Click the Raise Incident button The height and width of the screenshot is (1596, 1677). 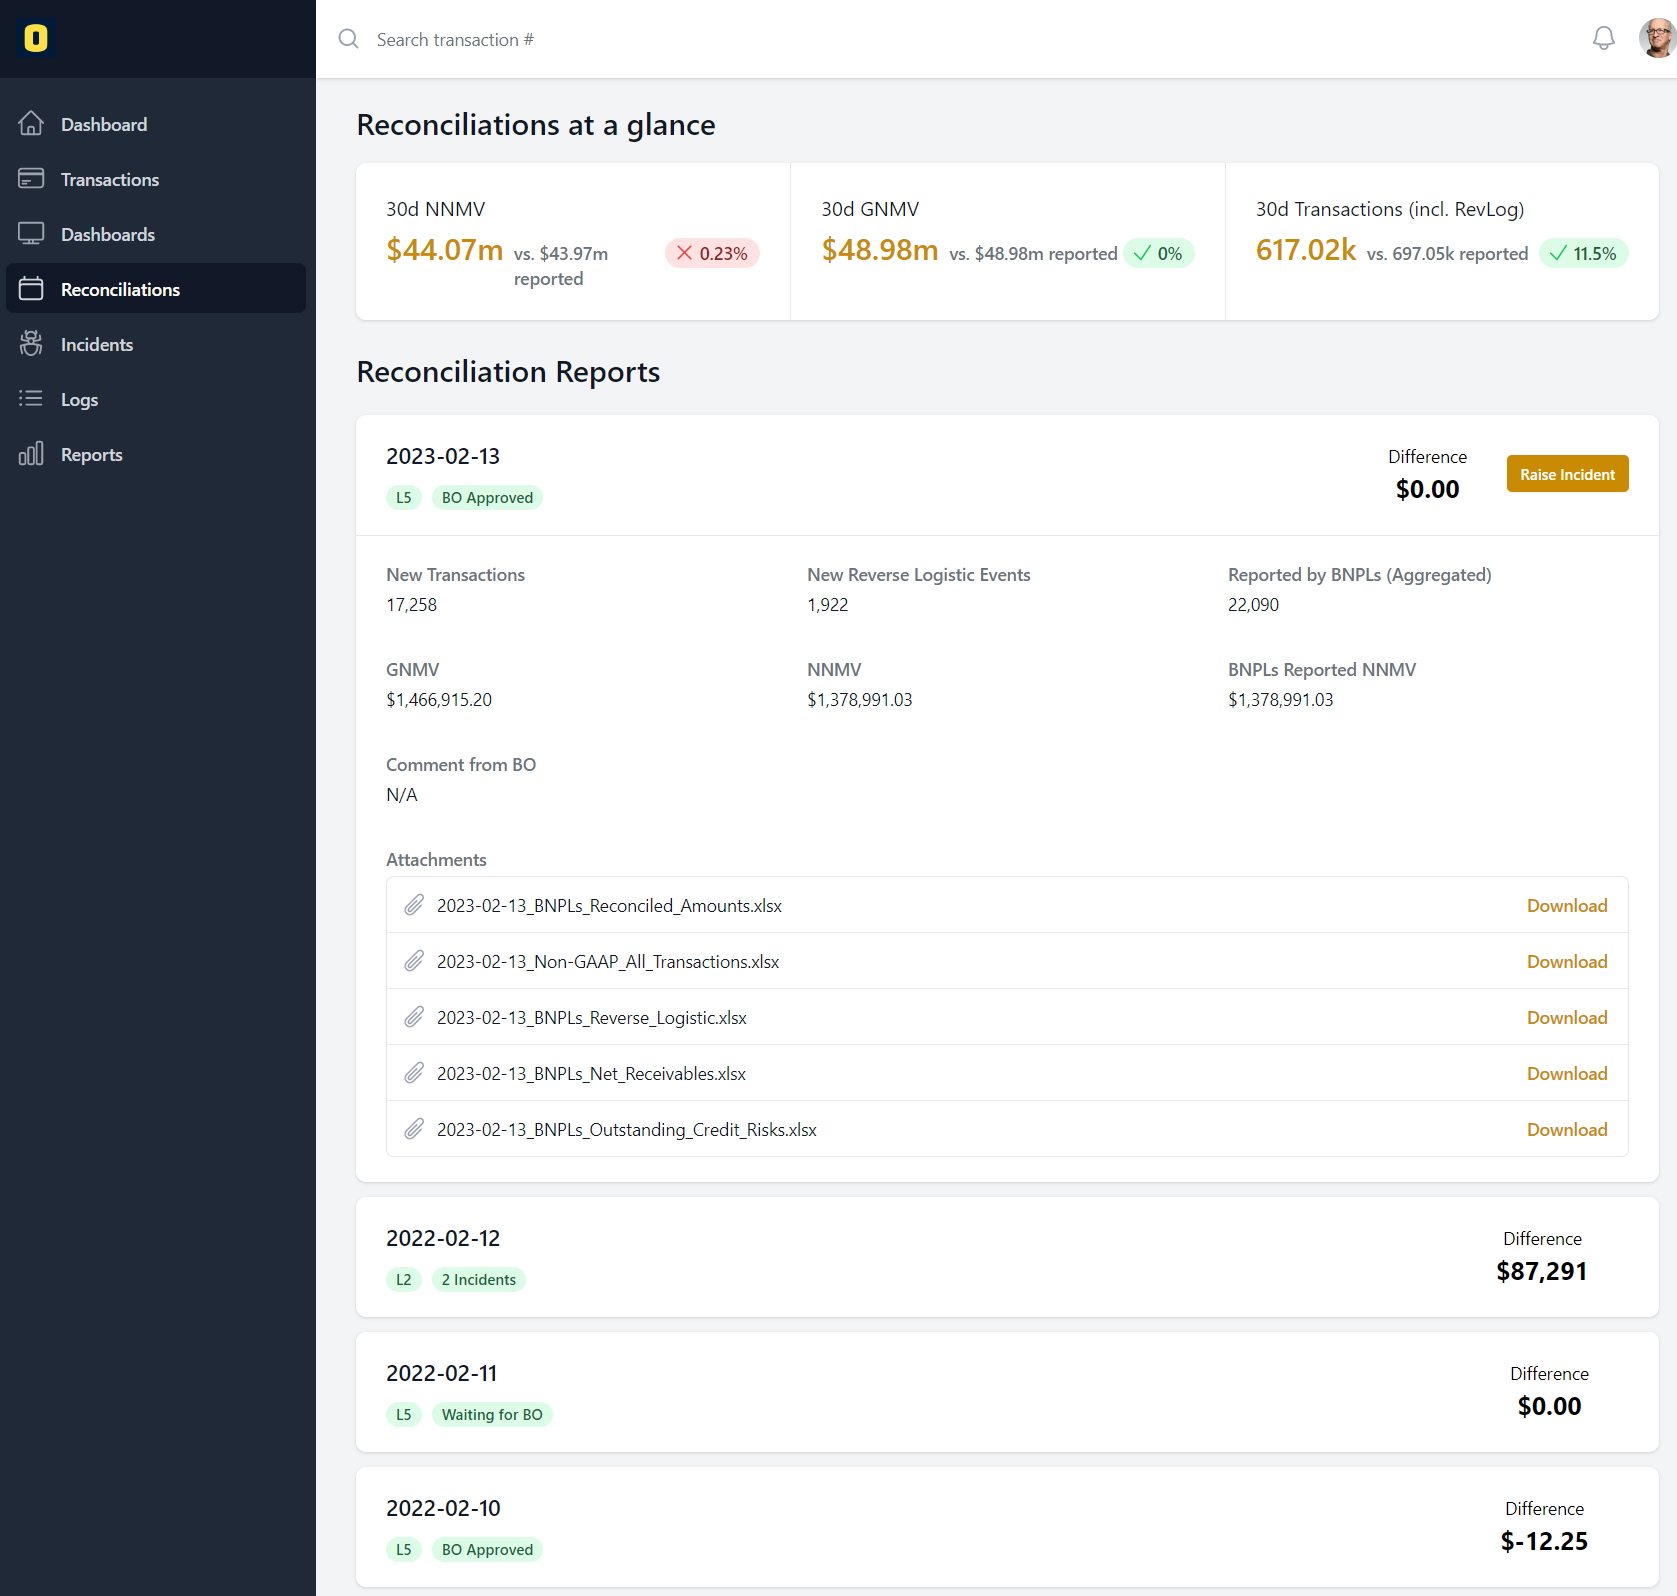point(1567,473)
